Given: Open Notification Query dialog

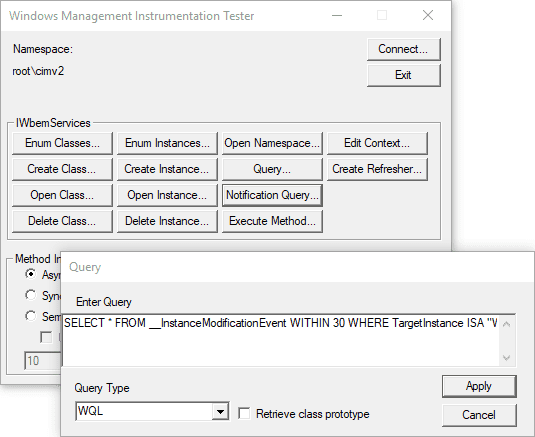Looking at the screenshot, I should click(x=272, y=195).
